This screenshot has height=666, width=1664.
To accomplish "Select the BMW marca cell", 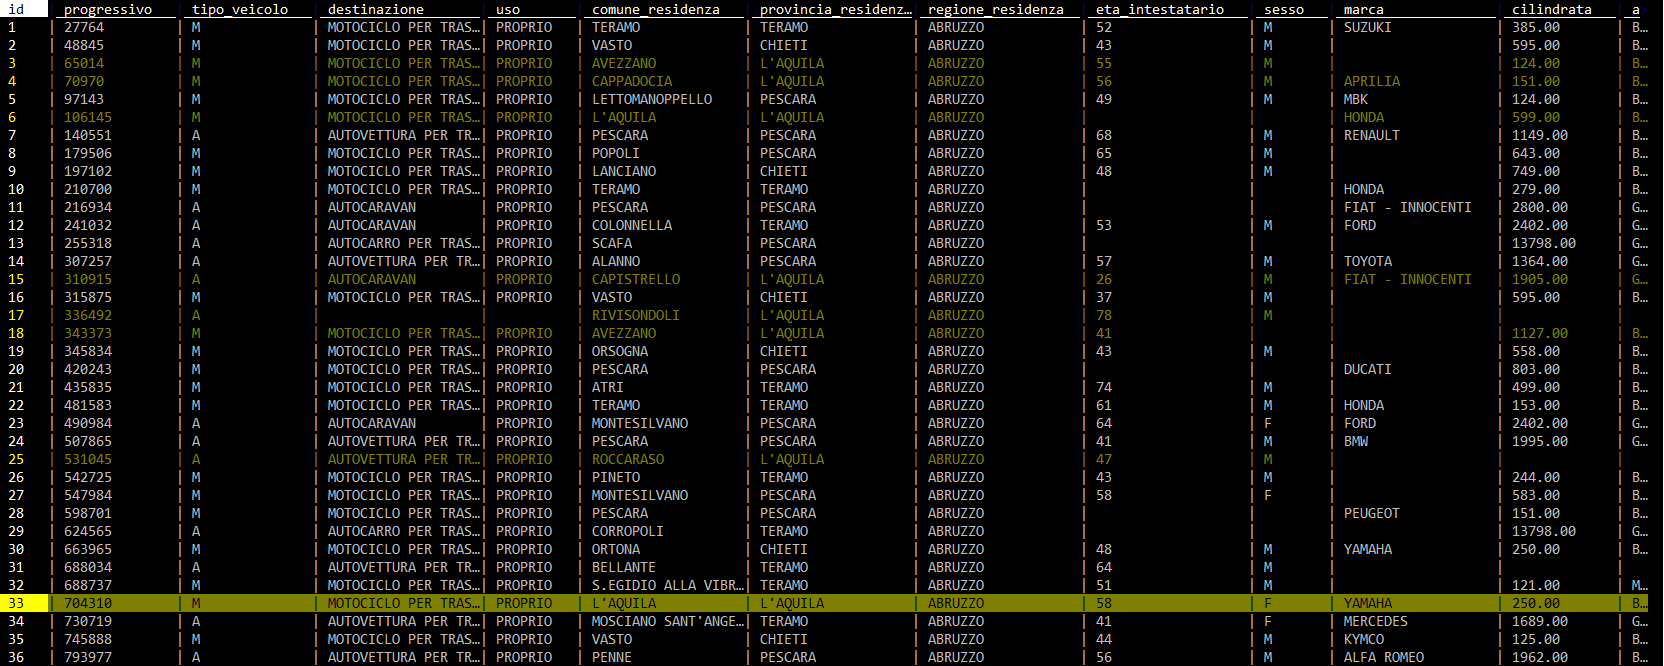I will click(x=1356, y=441).
